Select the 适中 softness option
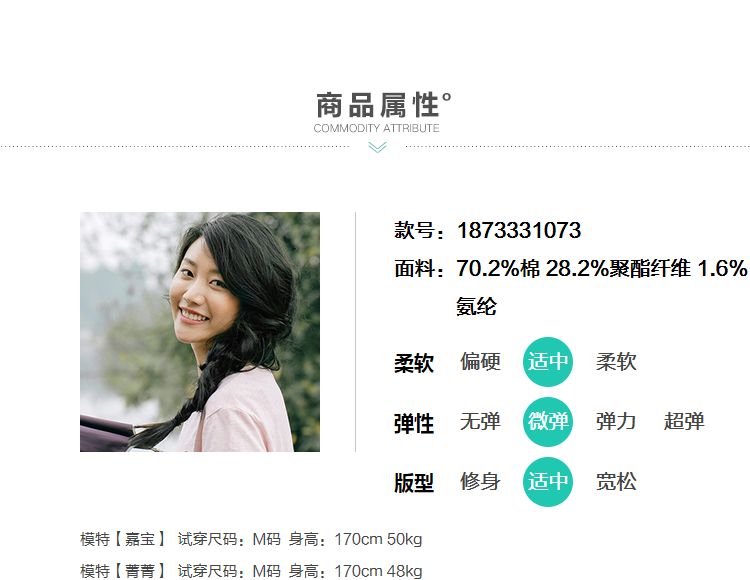Screen dimensions: 750x580 pos(548,361)
